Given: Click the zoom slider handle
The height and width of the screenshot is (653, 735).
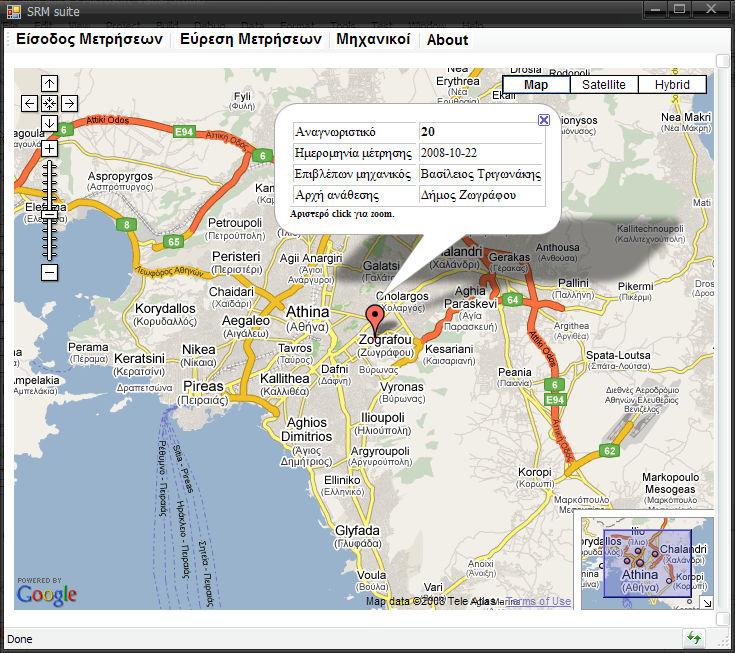Looking at the screenshot, I should [x=49, y=215].
